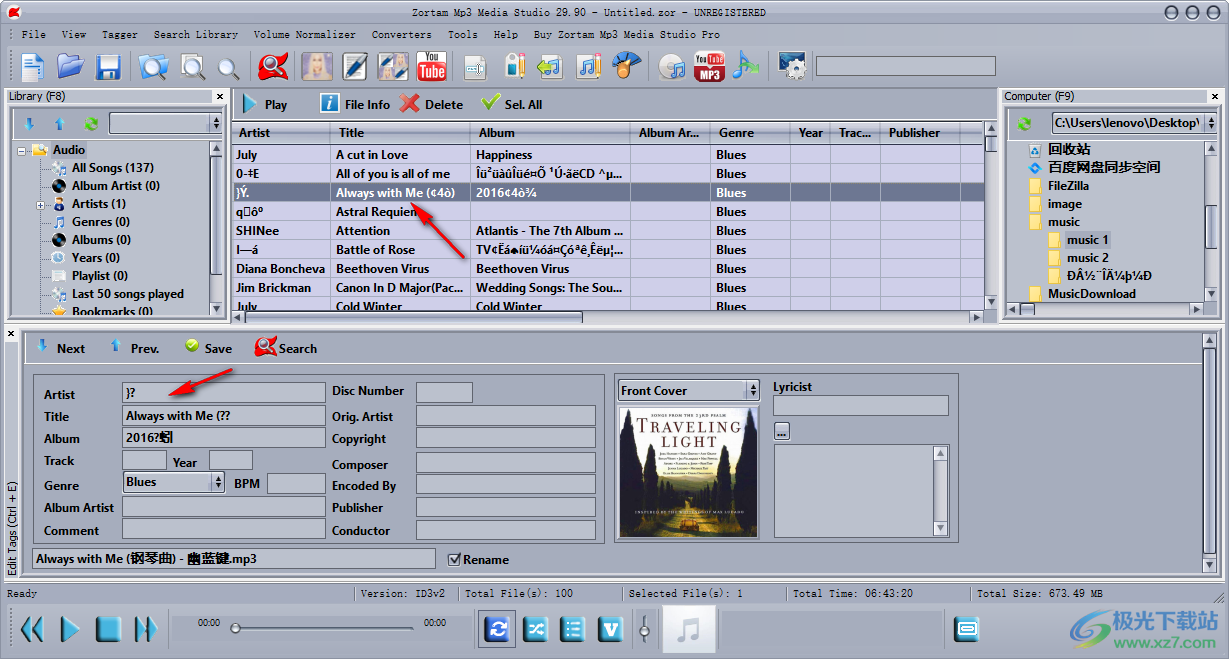The image size is (1229, 659).
Task: Open the Volume Normalizer menu
Action: click(305, 34)
